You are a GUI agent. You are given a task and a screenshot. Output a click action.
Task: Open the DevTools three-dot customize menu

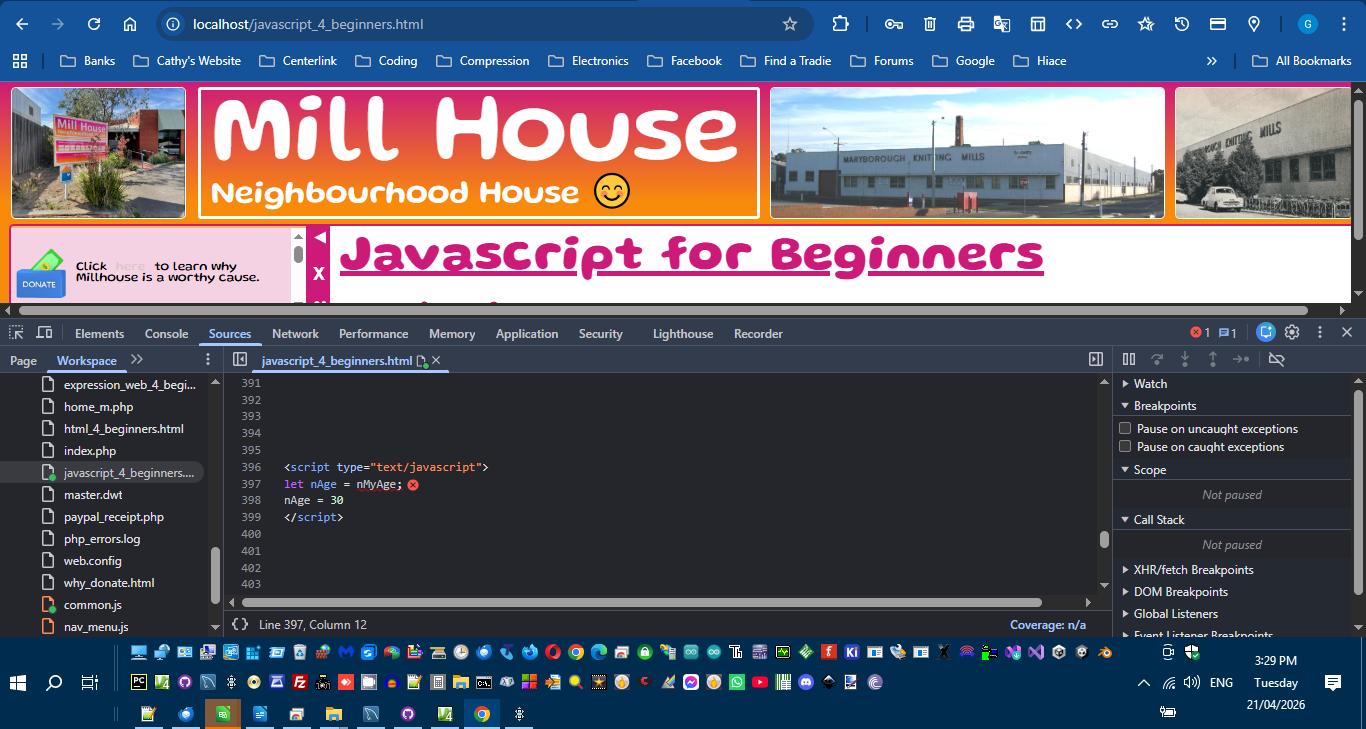(x=1320, y=333)
